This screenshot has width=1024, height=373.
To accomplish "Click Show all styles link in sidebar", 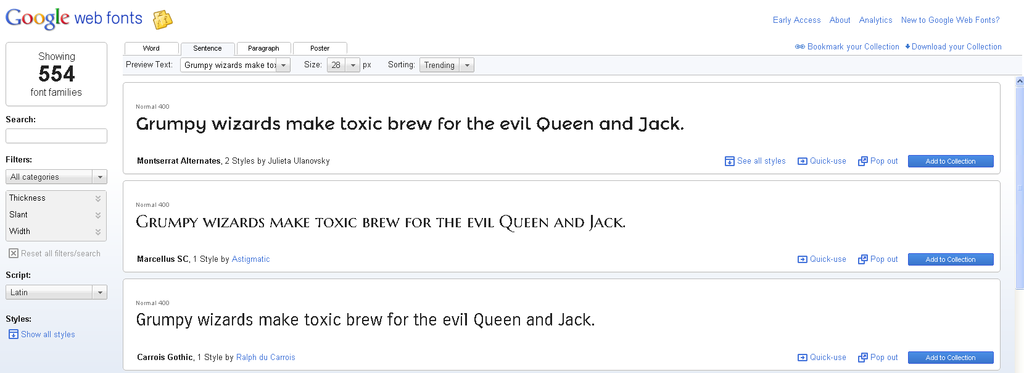I will tap(48, 334).
